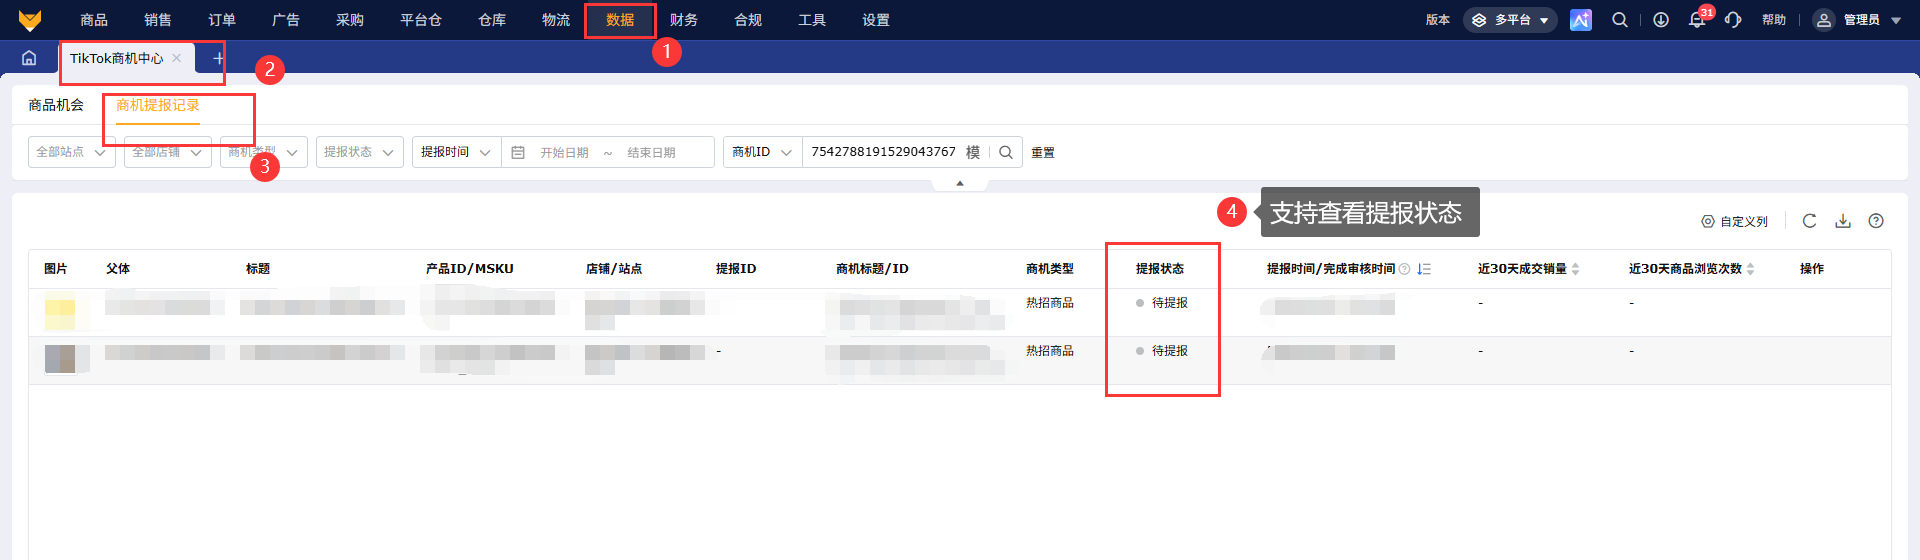Image resolution: width=1920 pixels, height=560 pixels.
Task: Sort by 提报时间/完成审核时间 column
Action: pyautogui.click(x=1424, y=269)
